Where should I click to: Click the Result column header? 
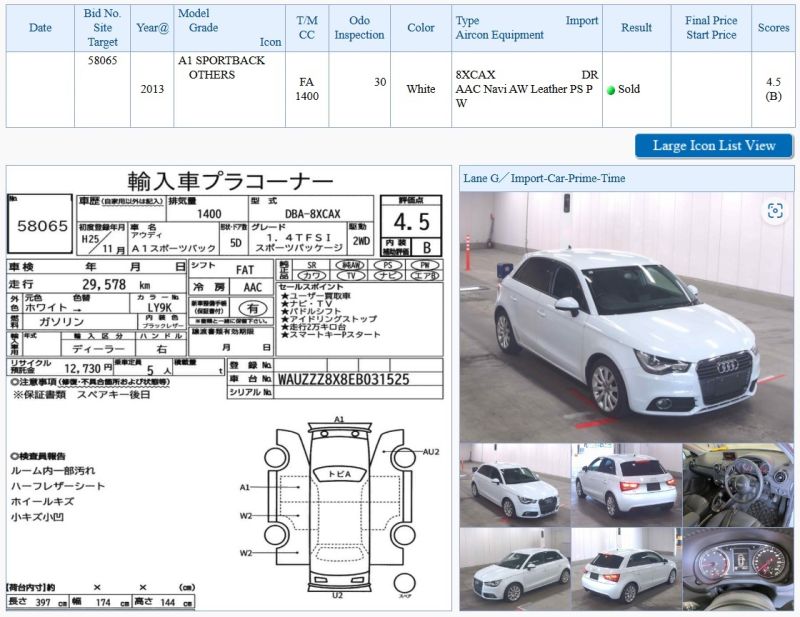(x=636, y=28)
